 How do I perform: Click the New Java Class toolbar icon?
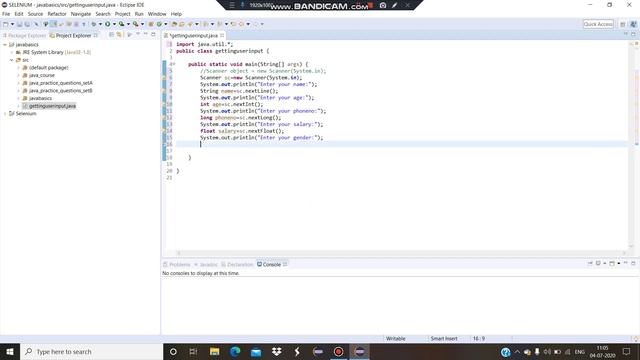159,24
